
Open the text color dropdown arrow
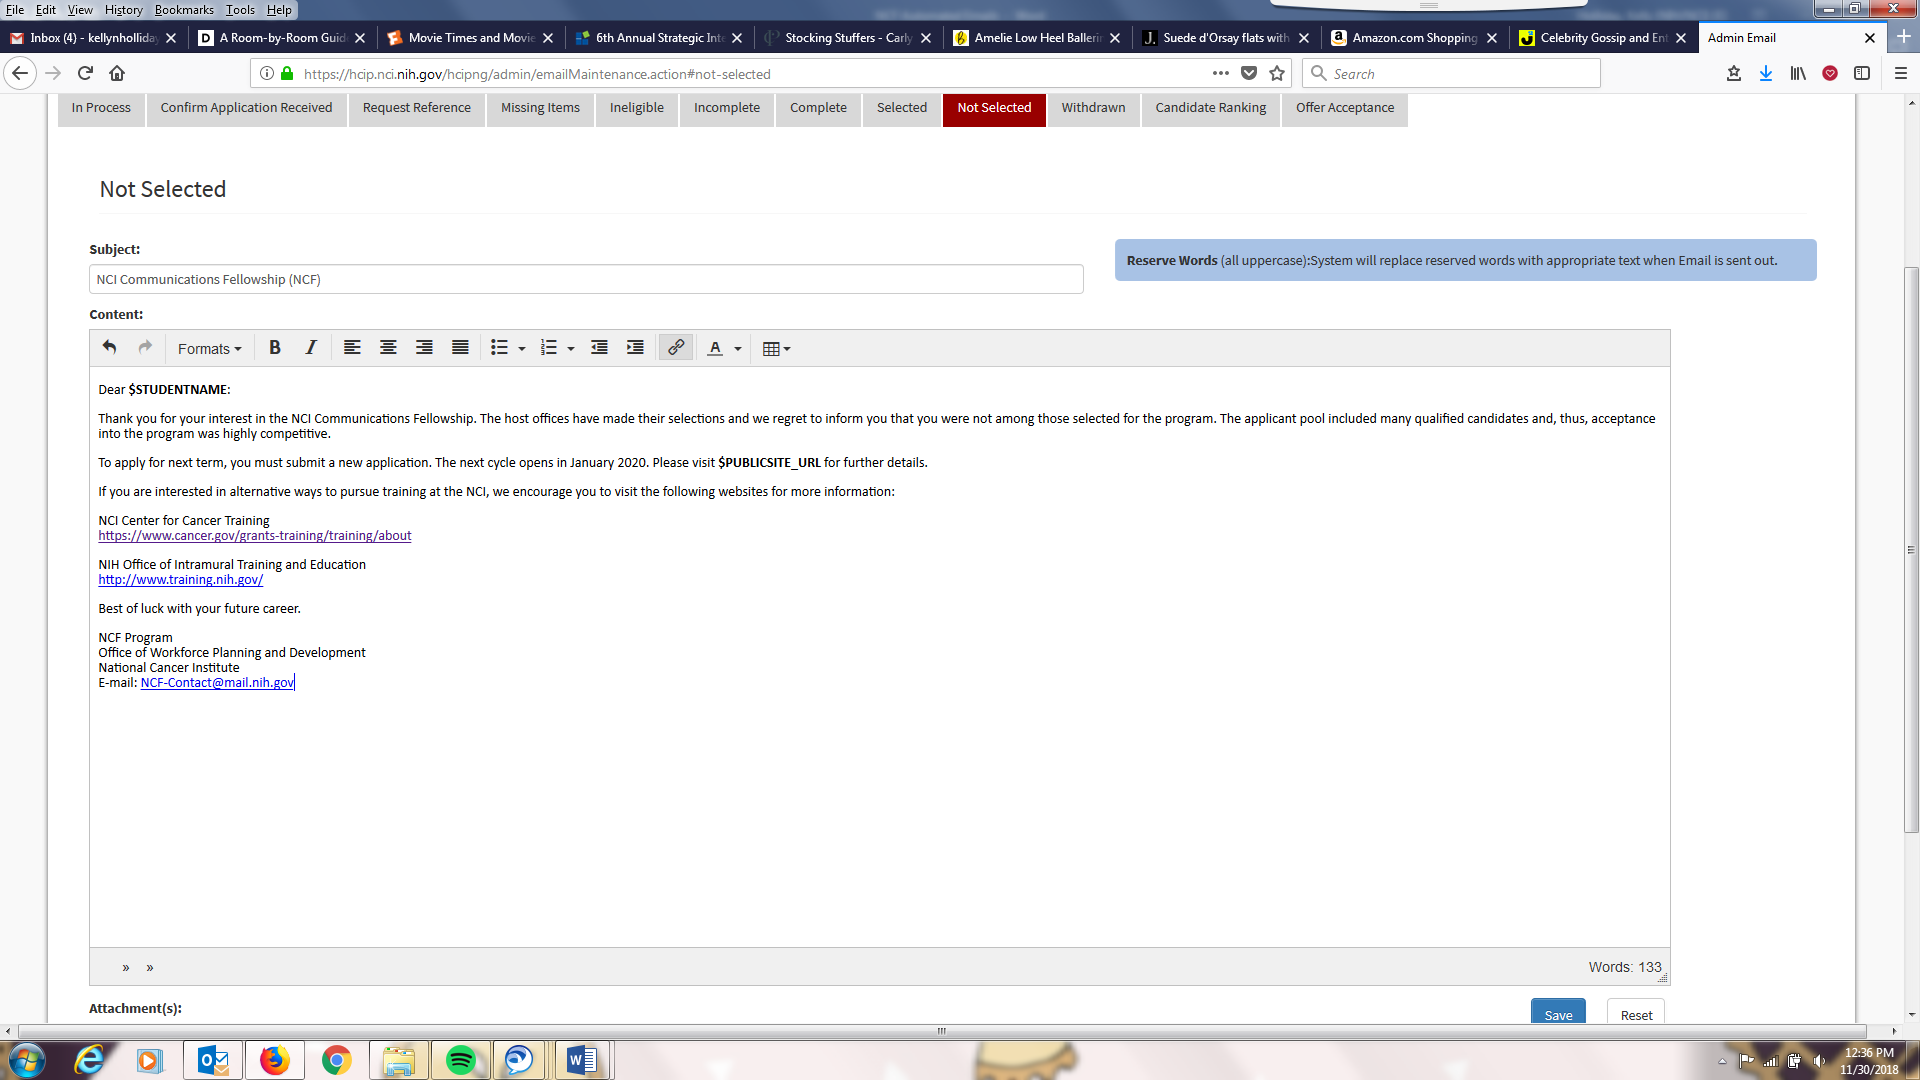click(x=738, y=349)
